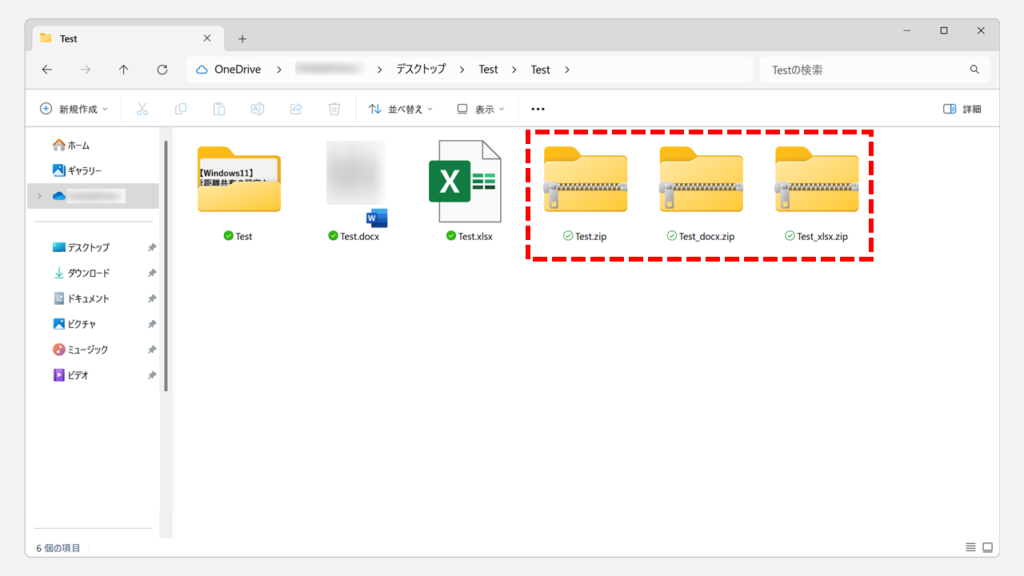Unpin デスクトップ using its pin icon
This screenshot has height=576, width=1024.
152,248
